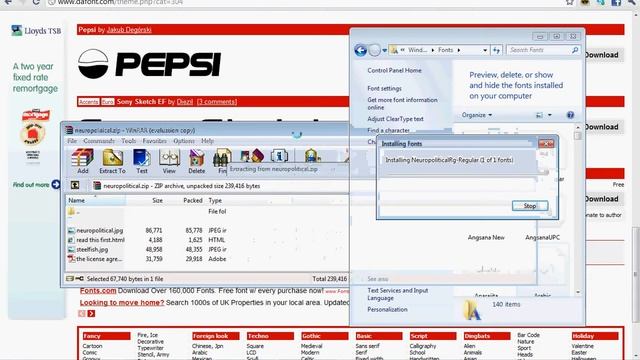Viewport: 640px width, 360px height.
Task: Open the Options menu in WinRAR
Action: [184, 141]
